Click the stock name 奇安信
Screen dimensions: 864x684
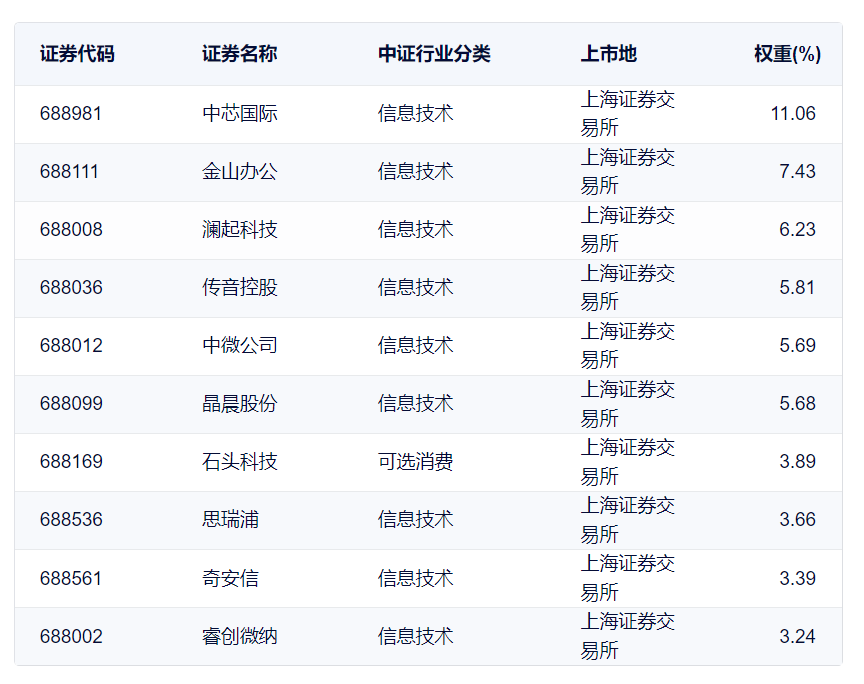[x=230, y=578]
